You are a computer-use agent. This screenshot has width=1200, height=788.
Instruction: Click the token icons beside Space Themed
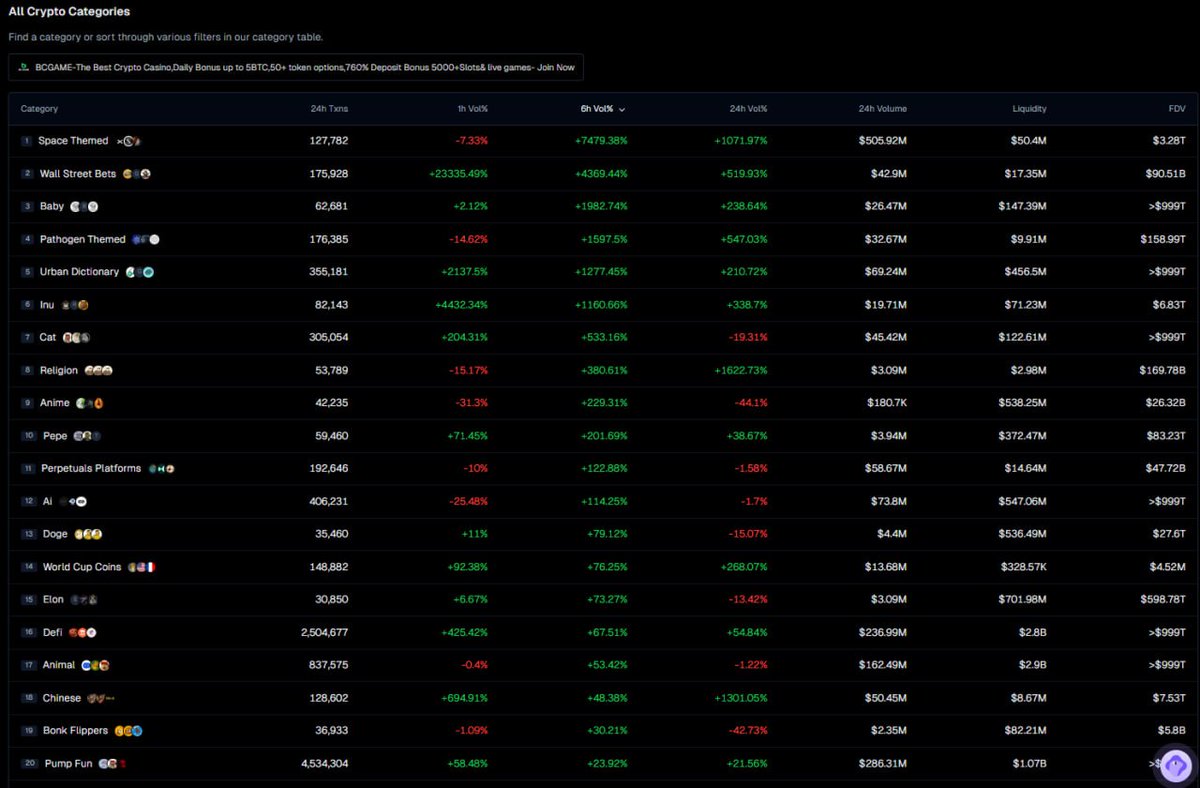[129, 141]
